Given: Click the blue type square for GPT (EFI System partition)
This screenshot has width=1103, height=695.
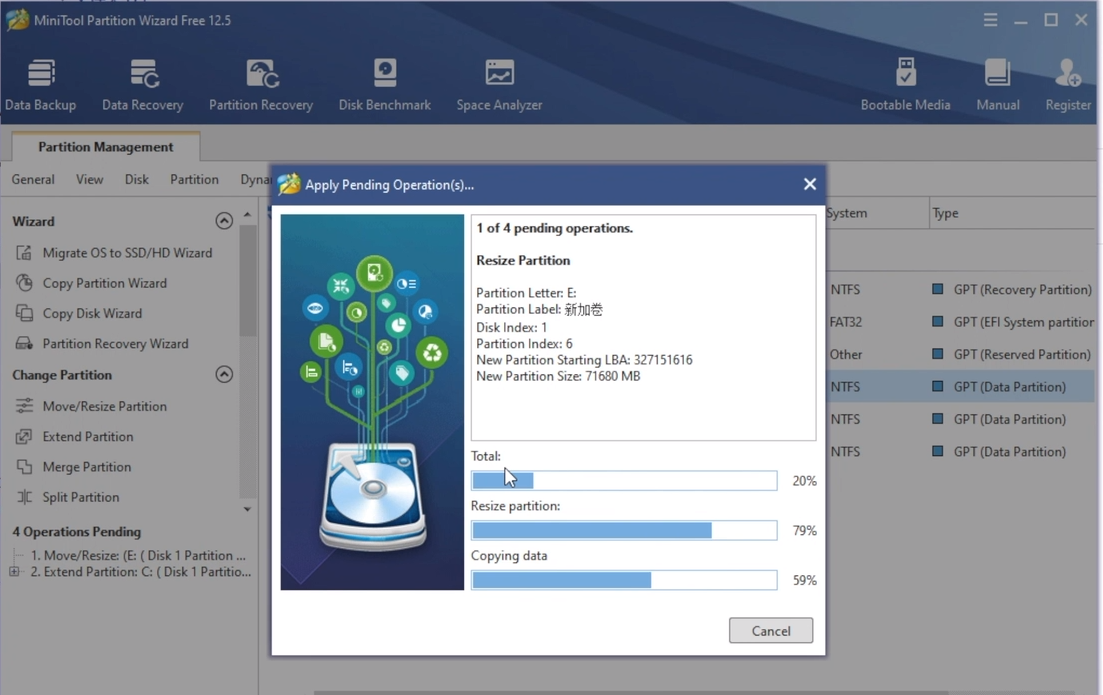Looking at the screenshot, I should click(x=937, y=321).
